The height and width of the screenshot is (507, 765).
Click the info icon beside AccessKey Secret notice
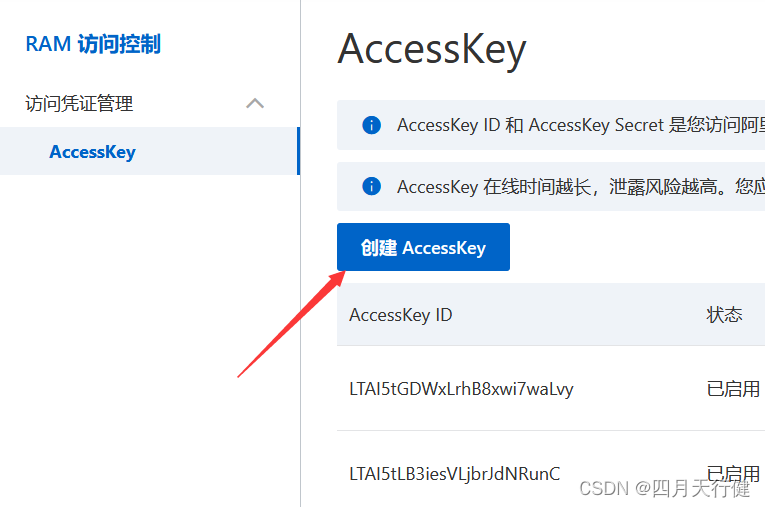[x=372, y=125]
